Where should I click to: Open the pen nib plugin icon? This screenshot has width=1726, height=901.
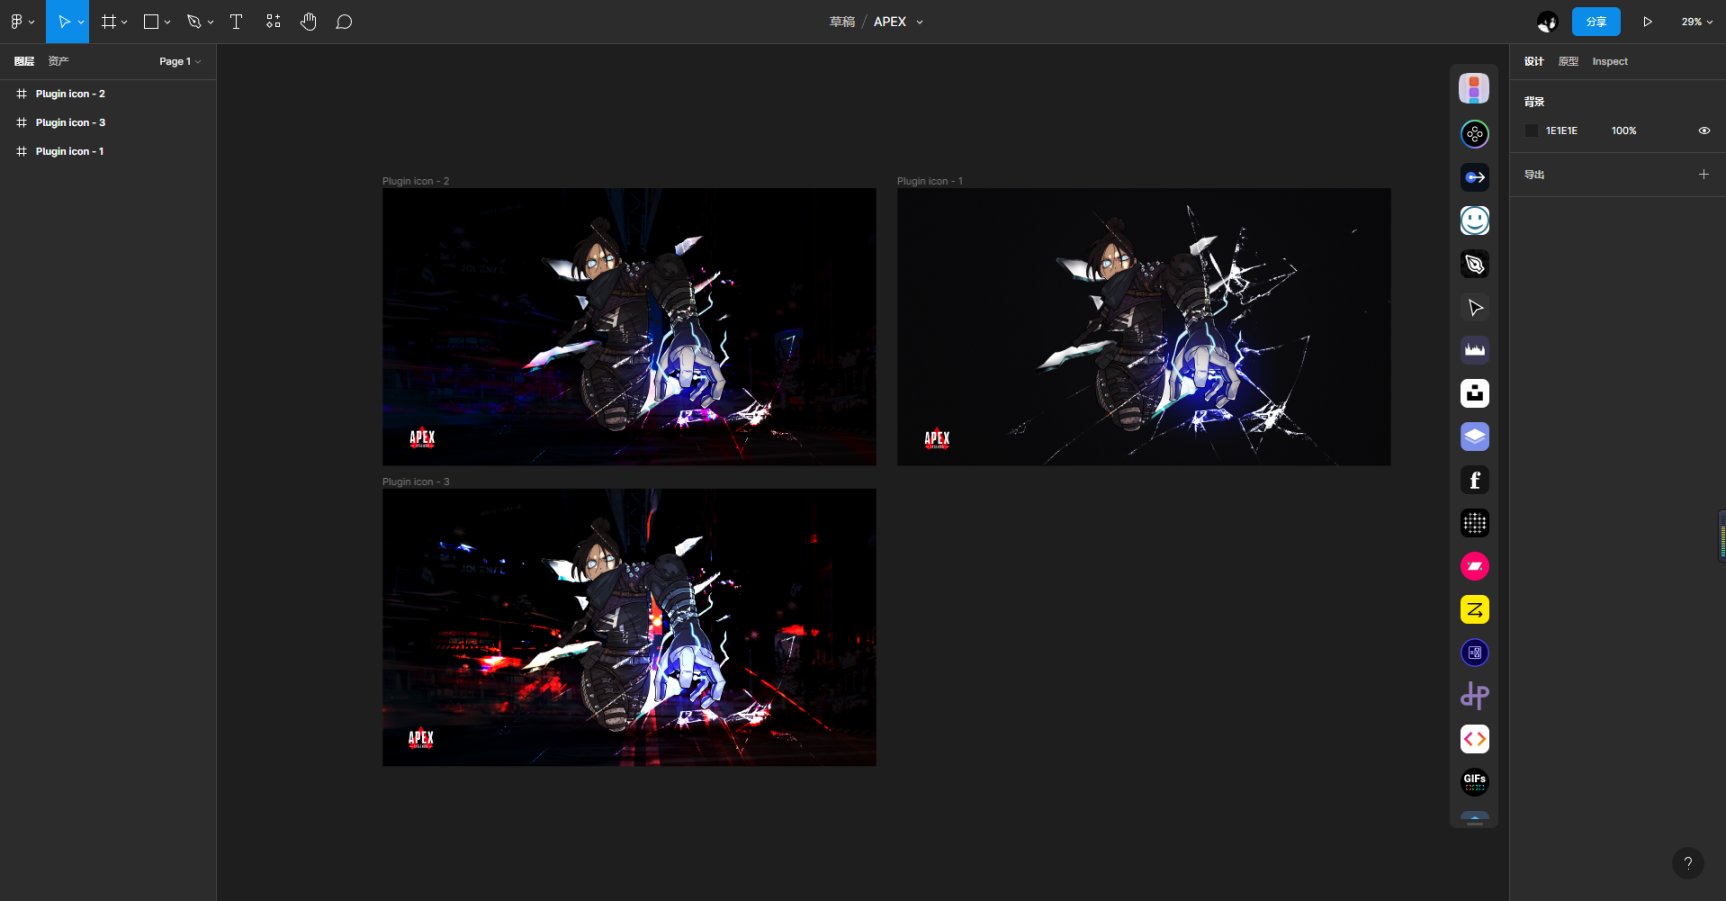pos(1474,264)
